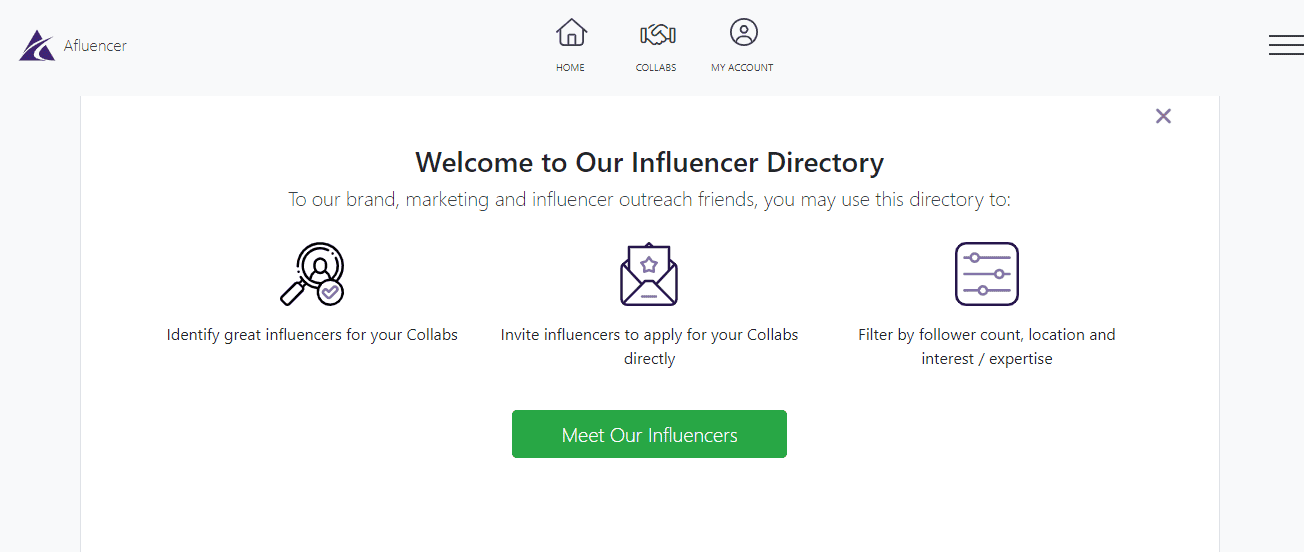Click the subtitle line beginning 'To our brand'
Viewport: 1304px width, 552px height.
pos(649,200)
